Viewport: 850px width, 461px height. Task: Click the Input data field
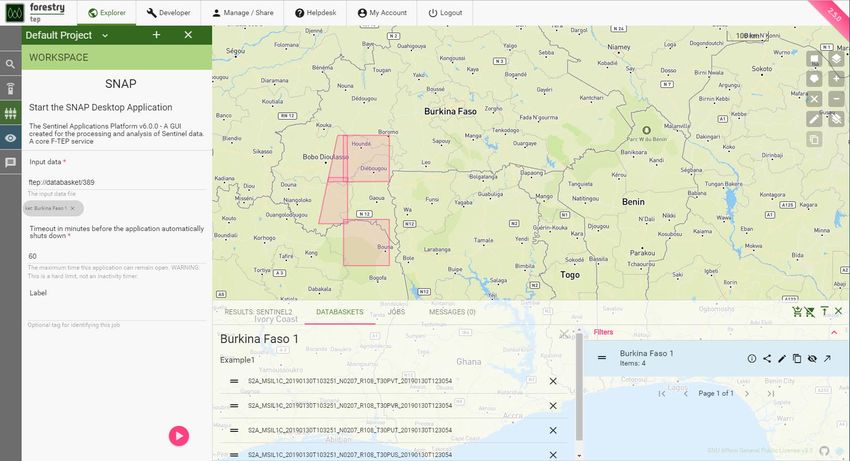(117, 182)
